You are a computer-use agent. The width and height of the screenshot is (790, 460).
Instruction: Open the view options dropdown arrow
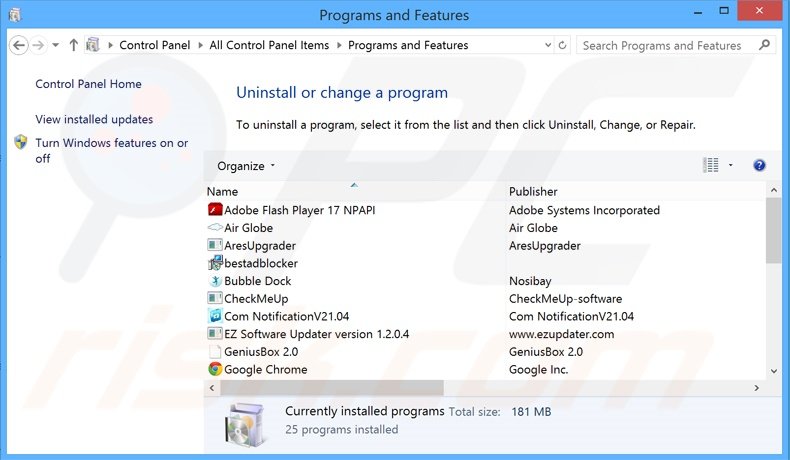click(731, 165)
